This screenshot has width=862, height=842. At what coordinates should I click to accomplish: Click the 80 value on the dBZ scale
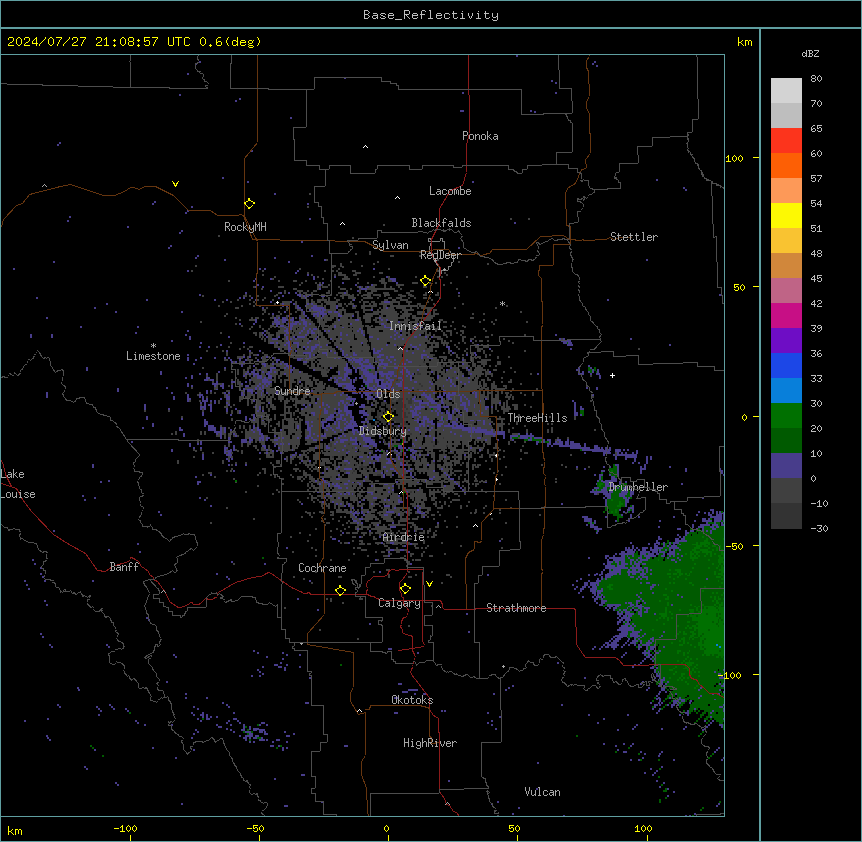point(816,79)
